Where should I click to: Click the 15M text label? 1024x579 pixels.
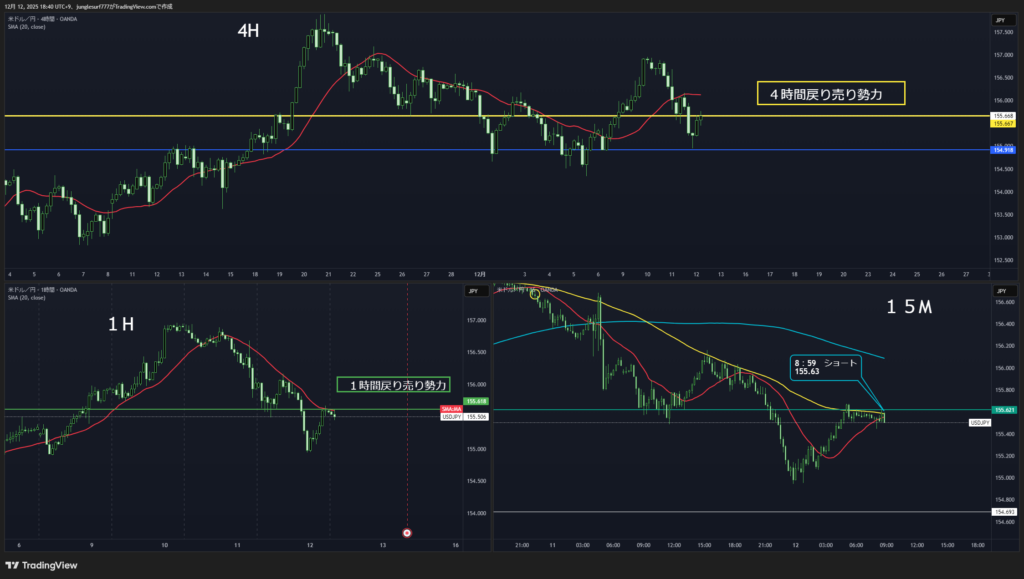(908, 309)
